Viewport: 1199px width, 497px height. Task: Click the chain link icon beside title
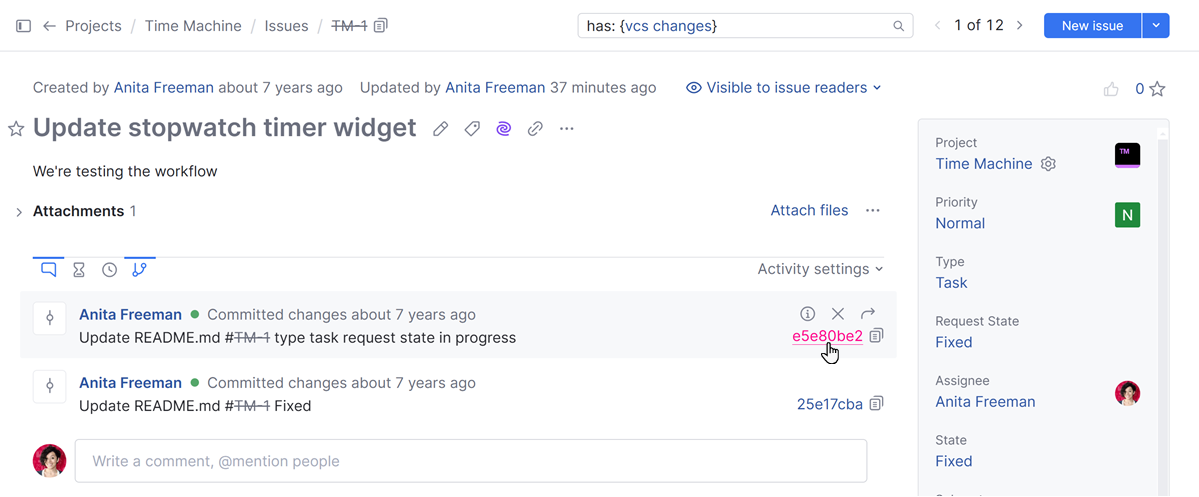point(535,129)
